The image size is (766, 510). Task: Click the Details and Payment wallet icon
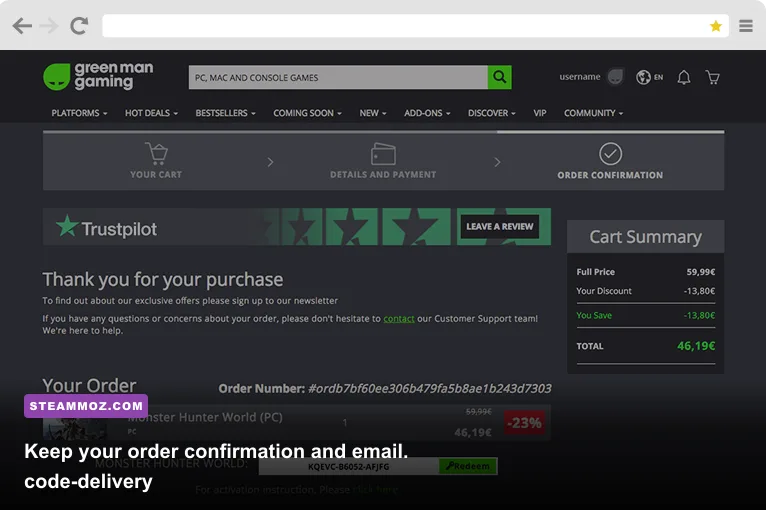383,154
